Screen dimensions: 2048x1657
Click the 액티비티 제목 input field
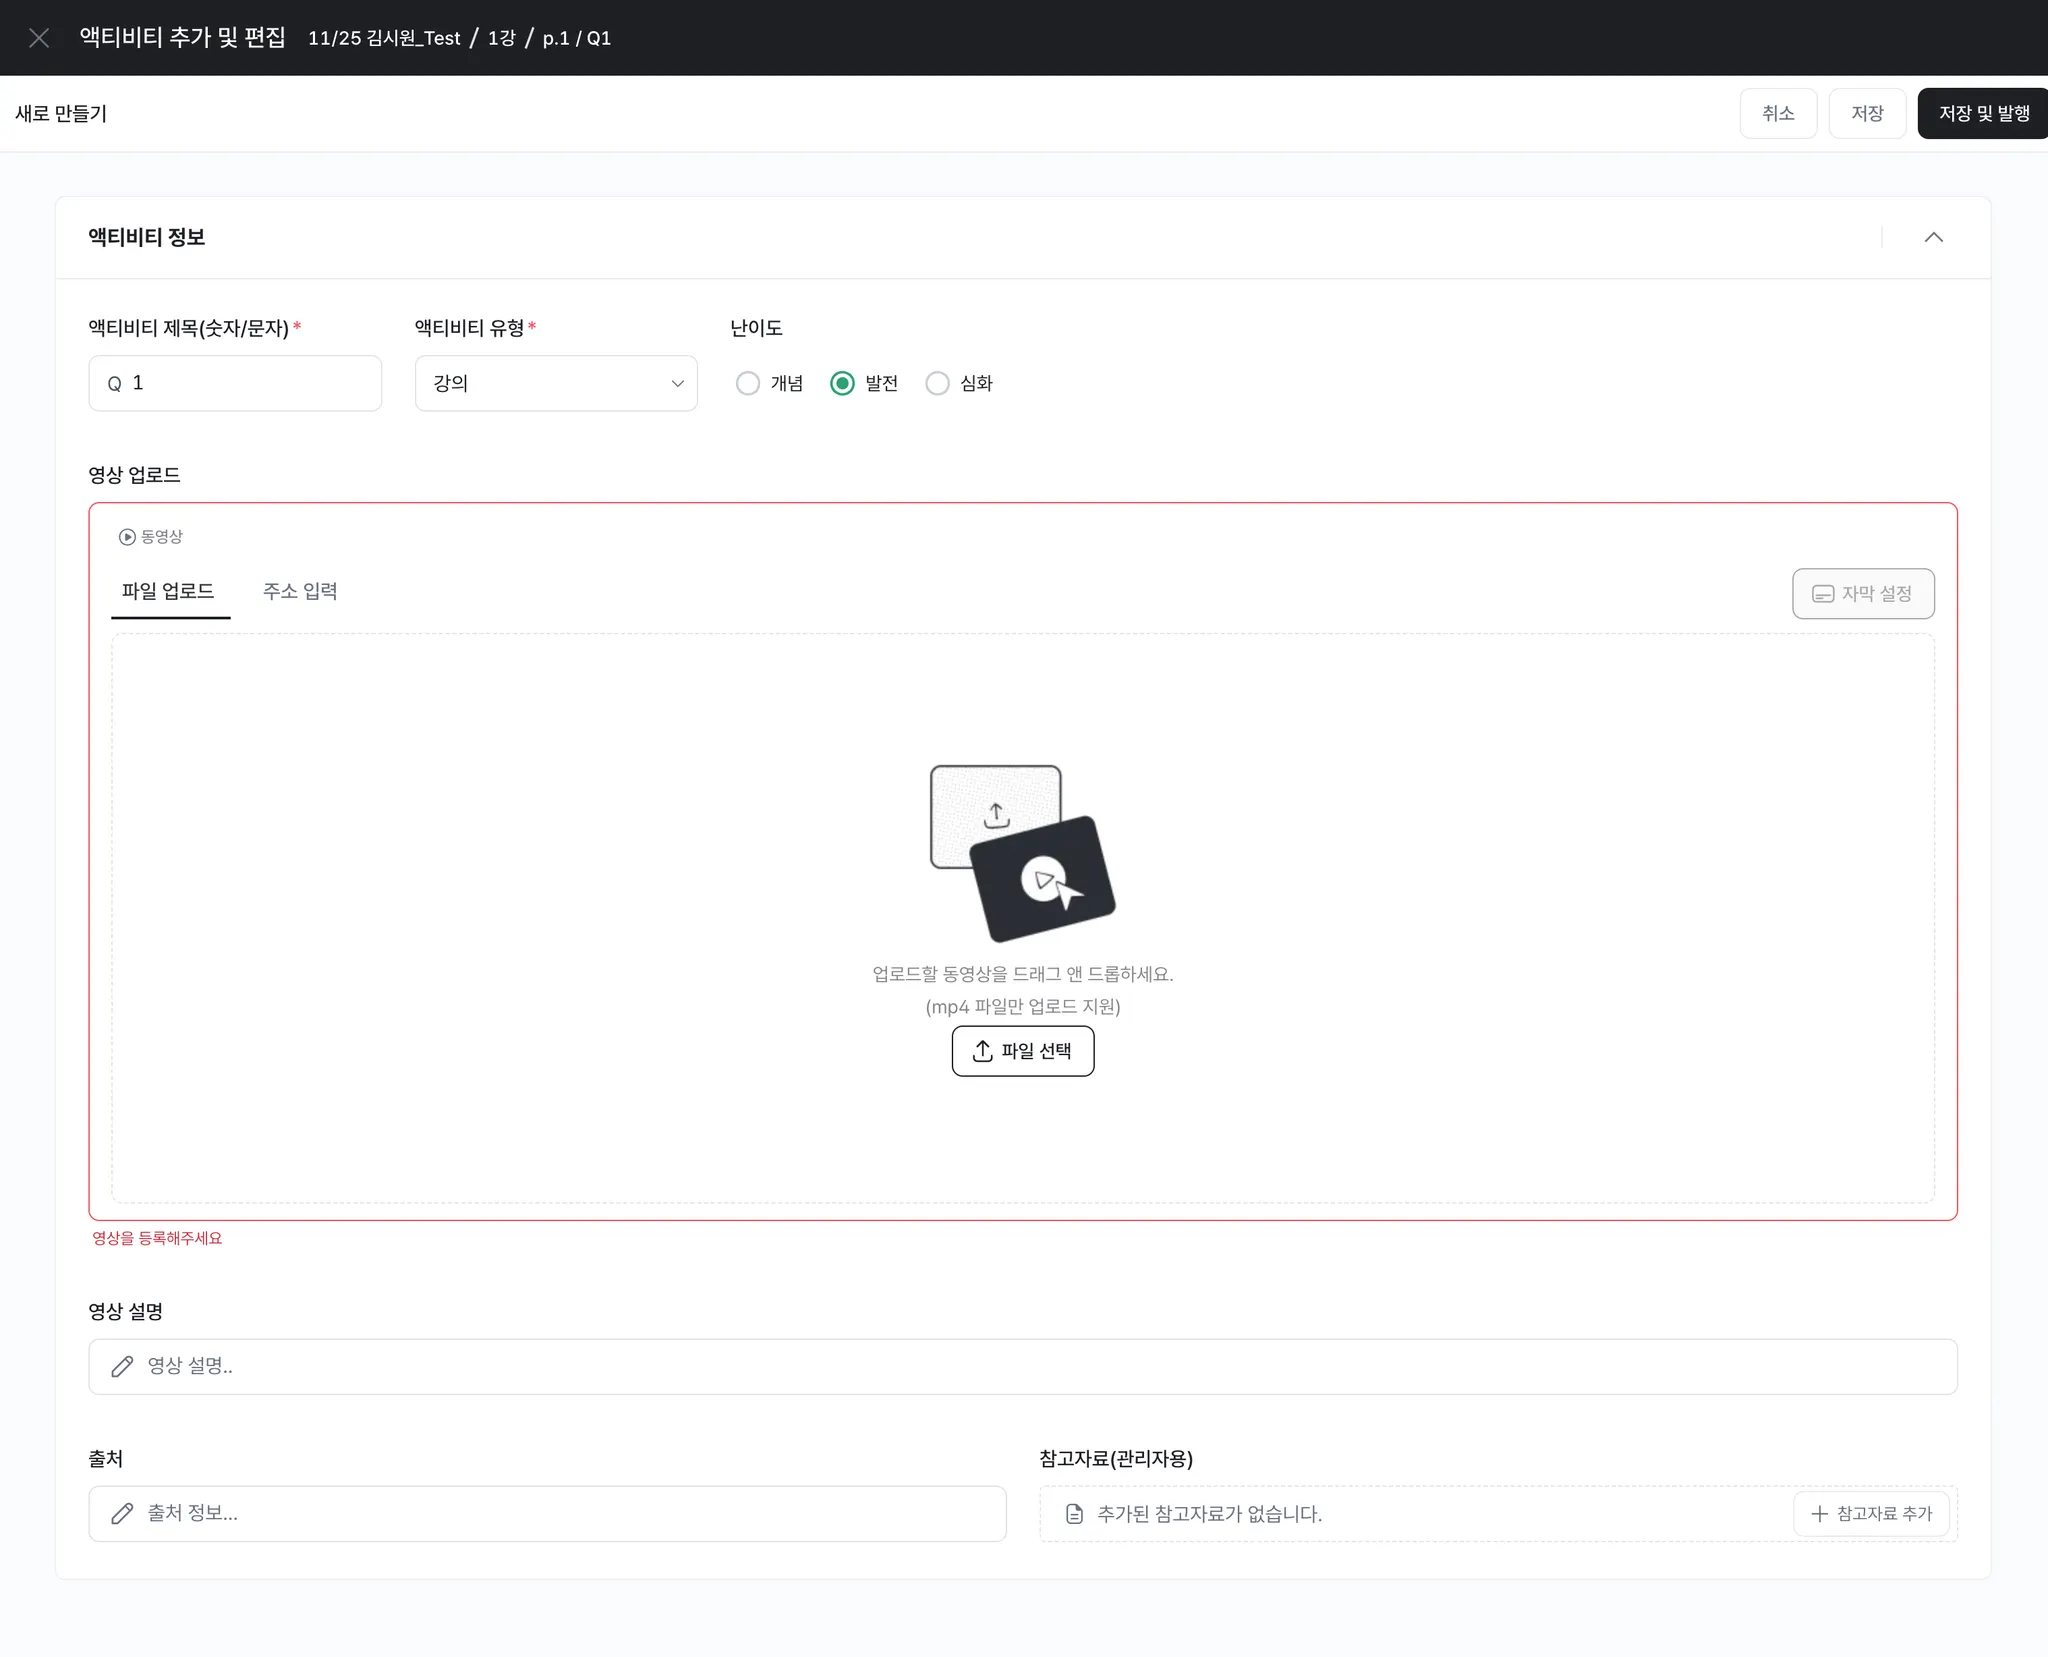(250, 383)
